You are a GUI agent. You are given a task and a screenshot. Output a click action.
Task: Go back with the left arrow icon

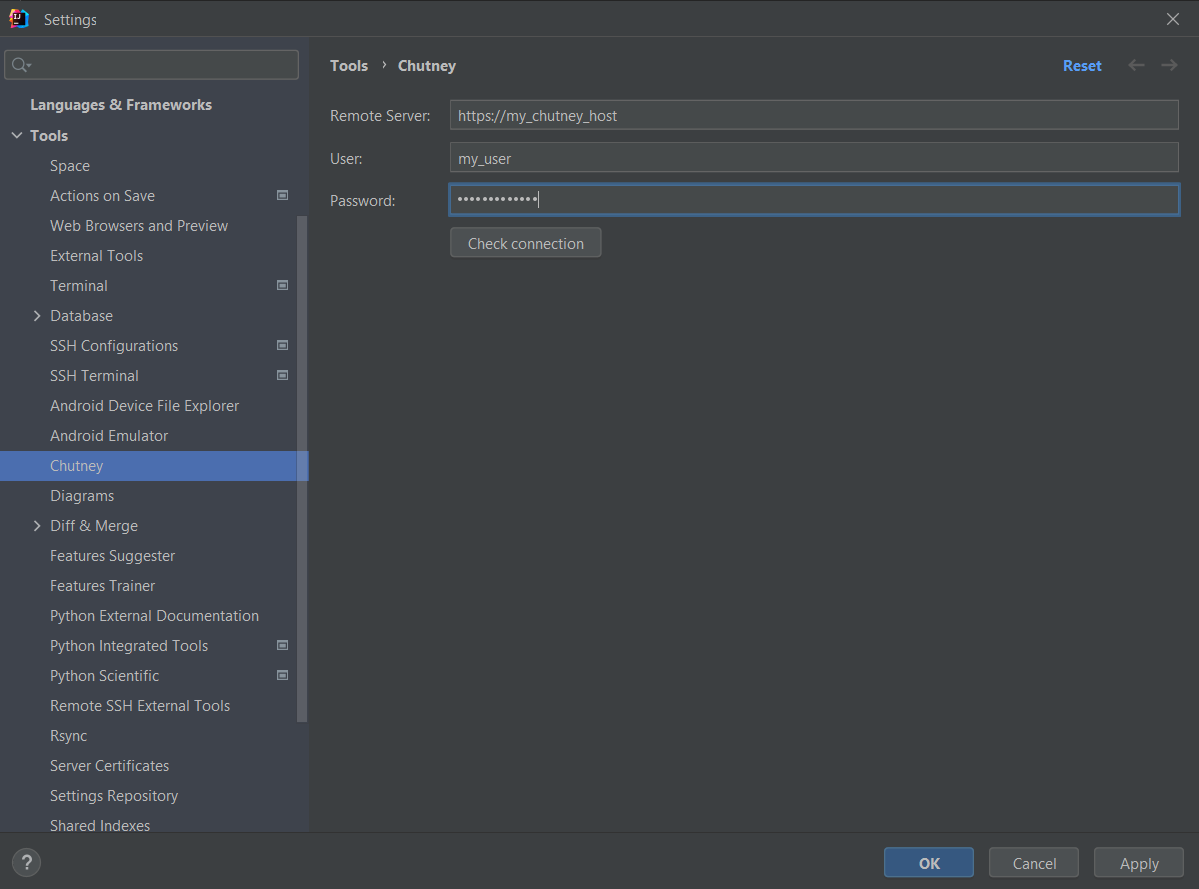pos(1136,65)
